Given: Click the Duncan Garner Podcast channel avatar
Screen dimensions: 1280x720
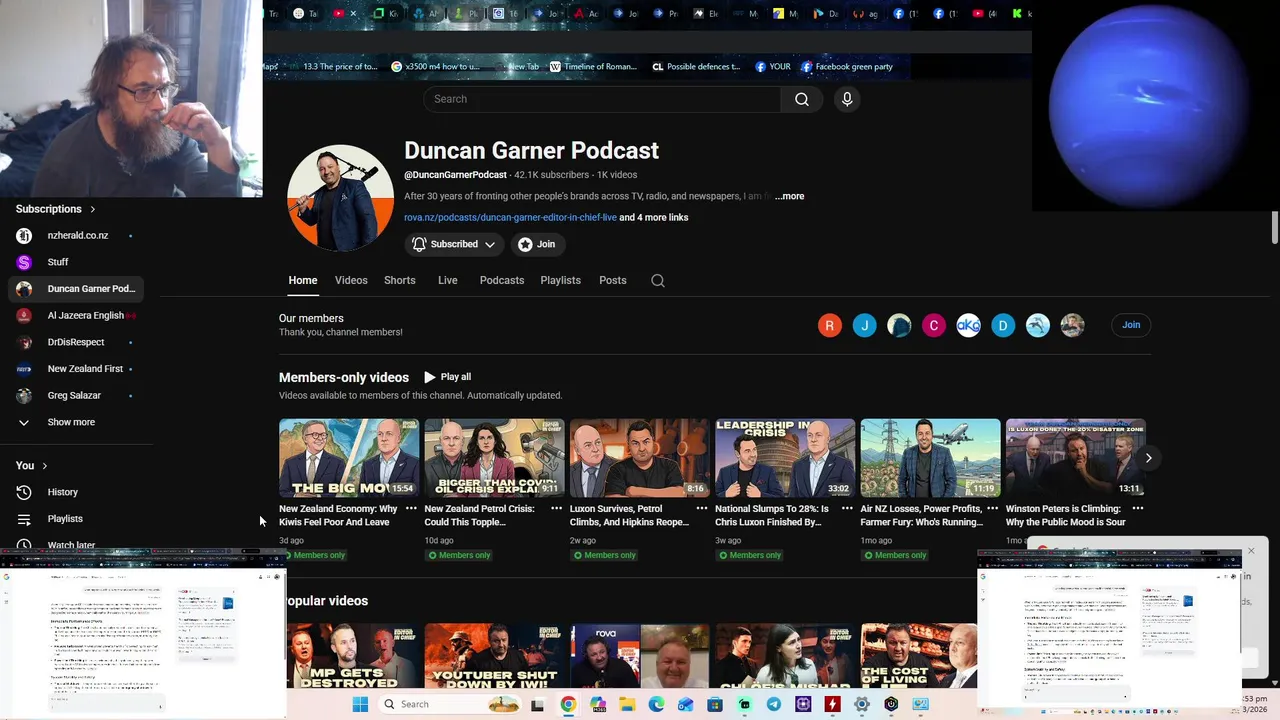Looking at the screenshot, I should coord(340,197).
